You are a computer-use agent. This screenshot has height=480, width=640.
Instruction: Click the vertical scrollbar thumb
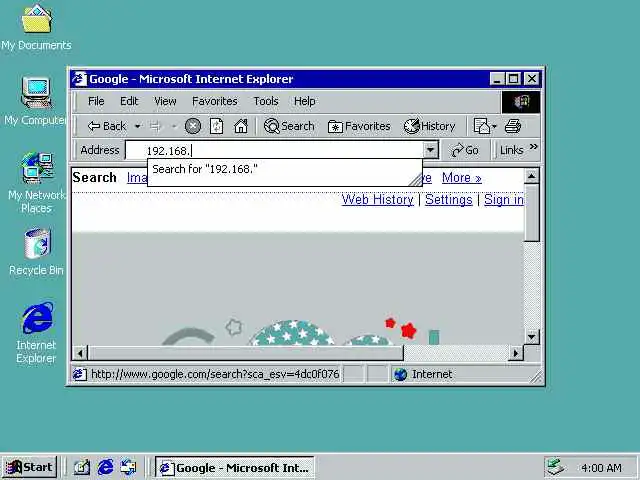[x=531, y=213]
